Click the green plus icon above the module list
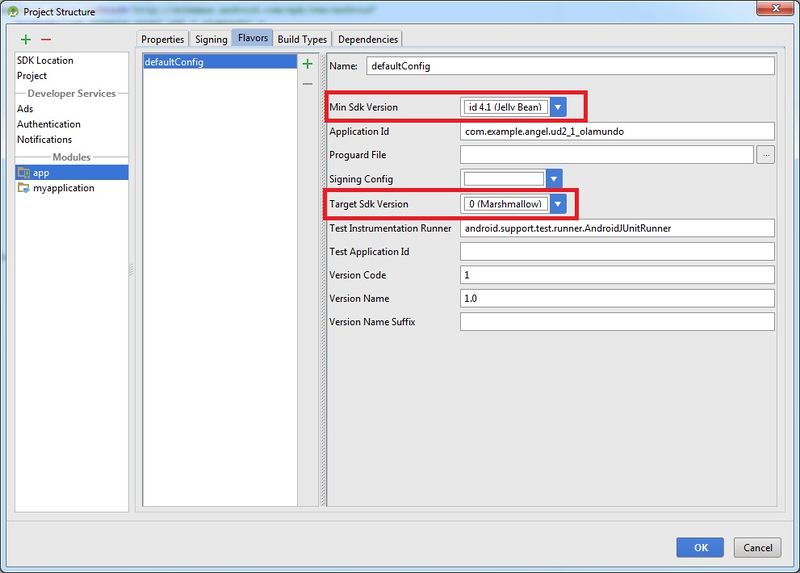The height and width of the screenshot is (573, 800). (26, 39)
